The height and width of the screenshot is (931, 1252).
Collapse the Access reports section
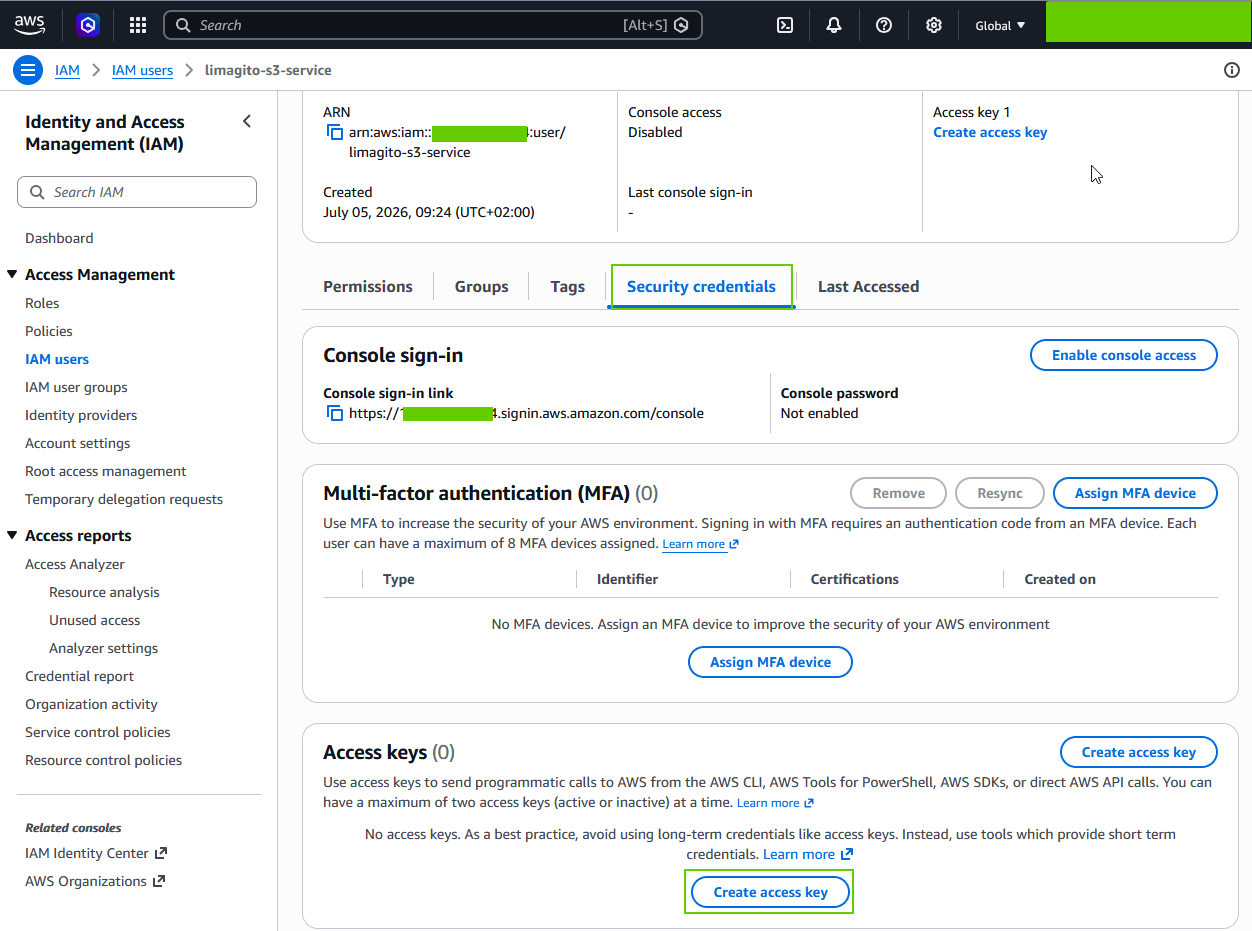[x=12, y=535]
